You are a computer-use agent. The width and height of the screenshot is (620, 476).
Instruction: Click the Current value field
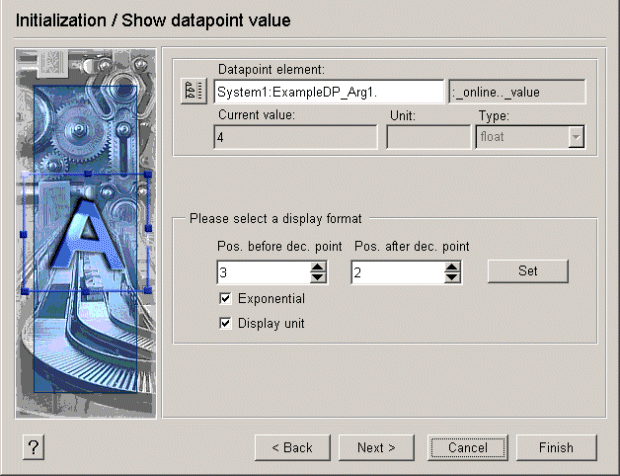295,138
